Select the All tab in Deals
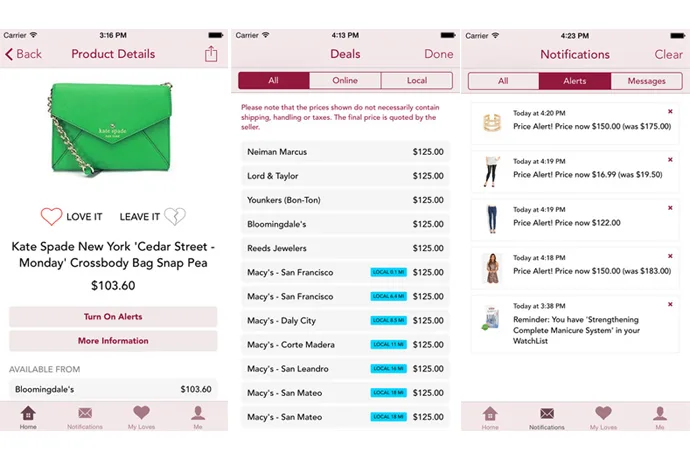 [274, 81]
